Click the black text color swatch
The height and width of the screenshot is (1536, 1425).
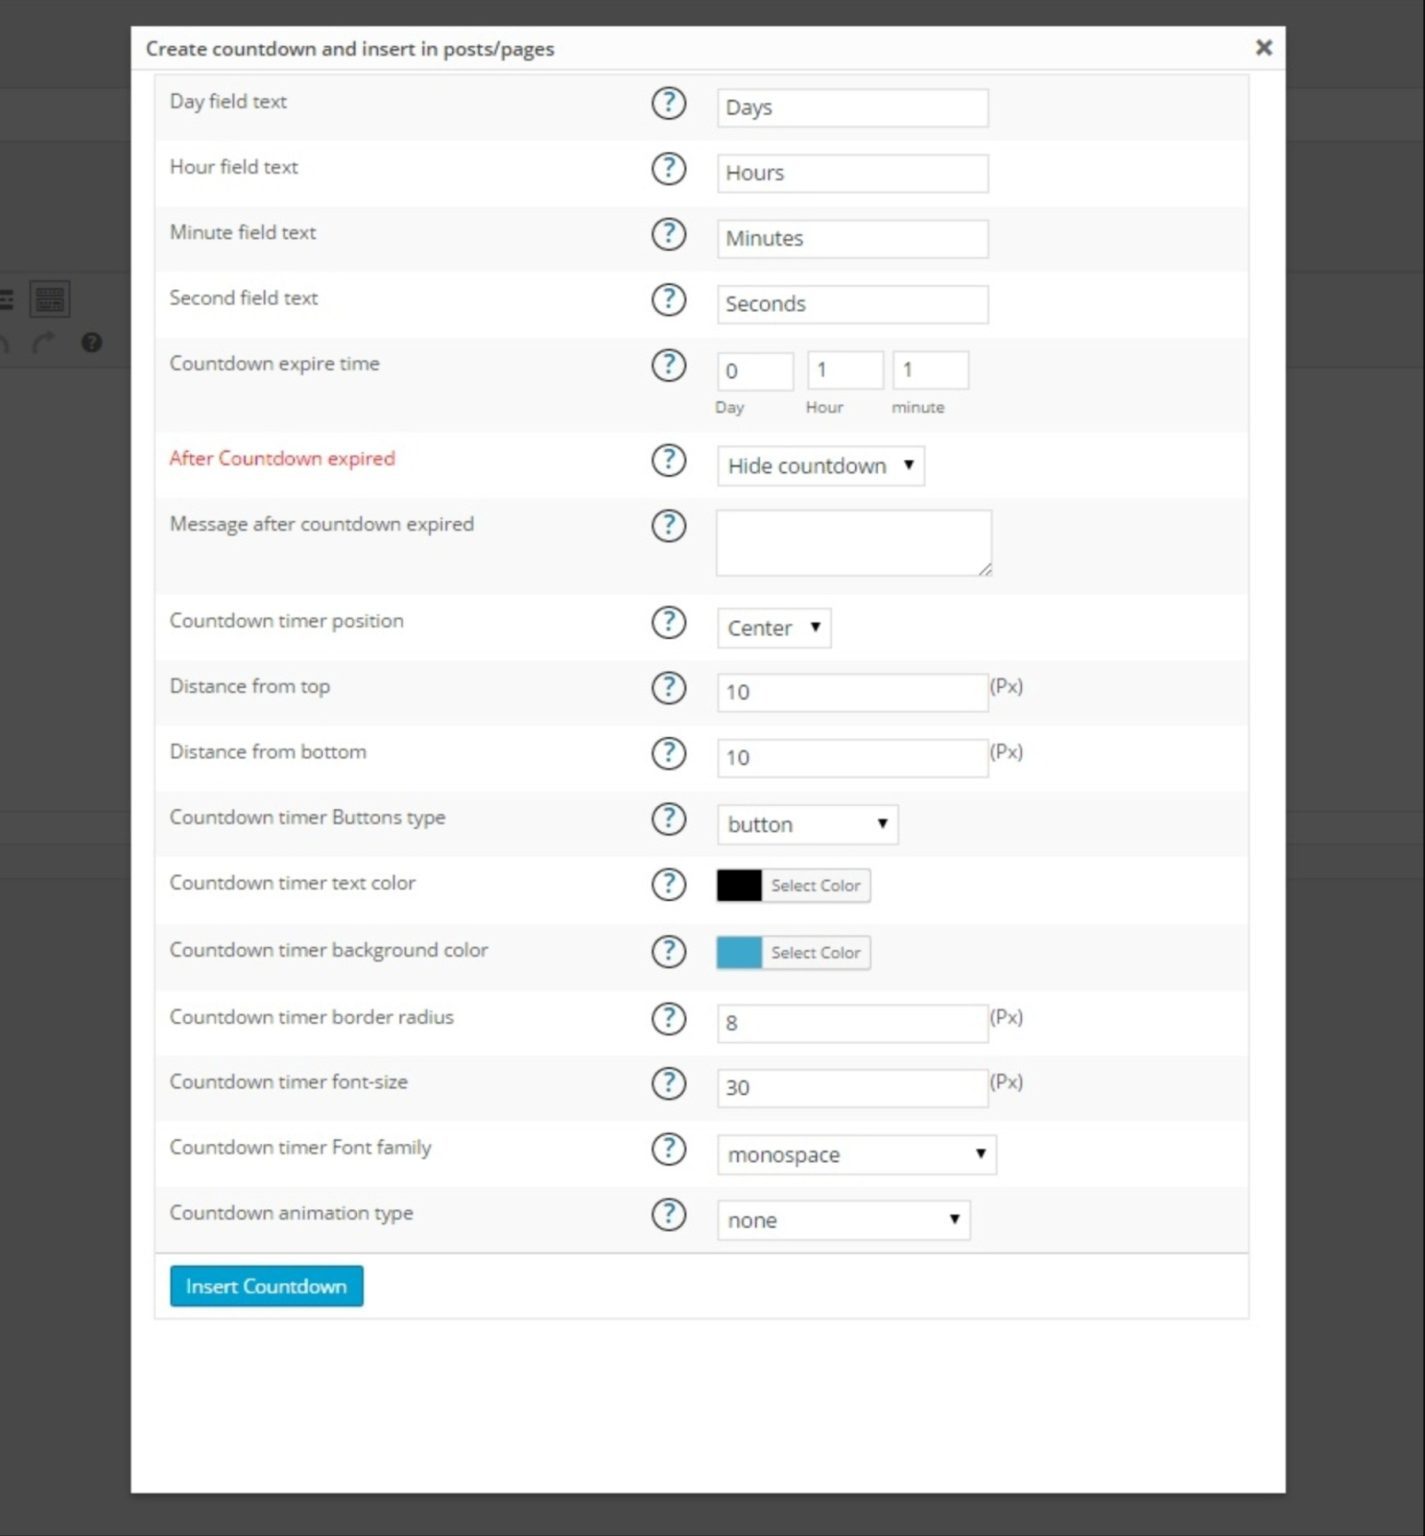(x=738, y=885)
